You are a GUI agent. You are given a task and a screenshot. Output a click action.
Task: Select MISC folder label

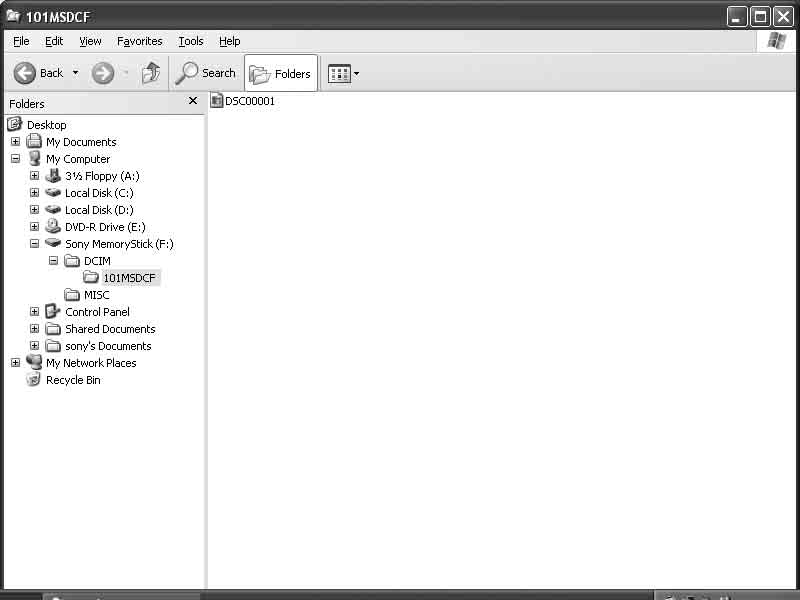point(96,295)
